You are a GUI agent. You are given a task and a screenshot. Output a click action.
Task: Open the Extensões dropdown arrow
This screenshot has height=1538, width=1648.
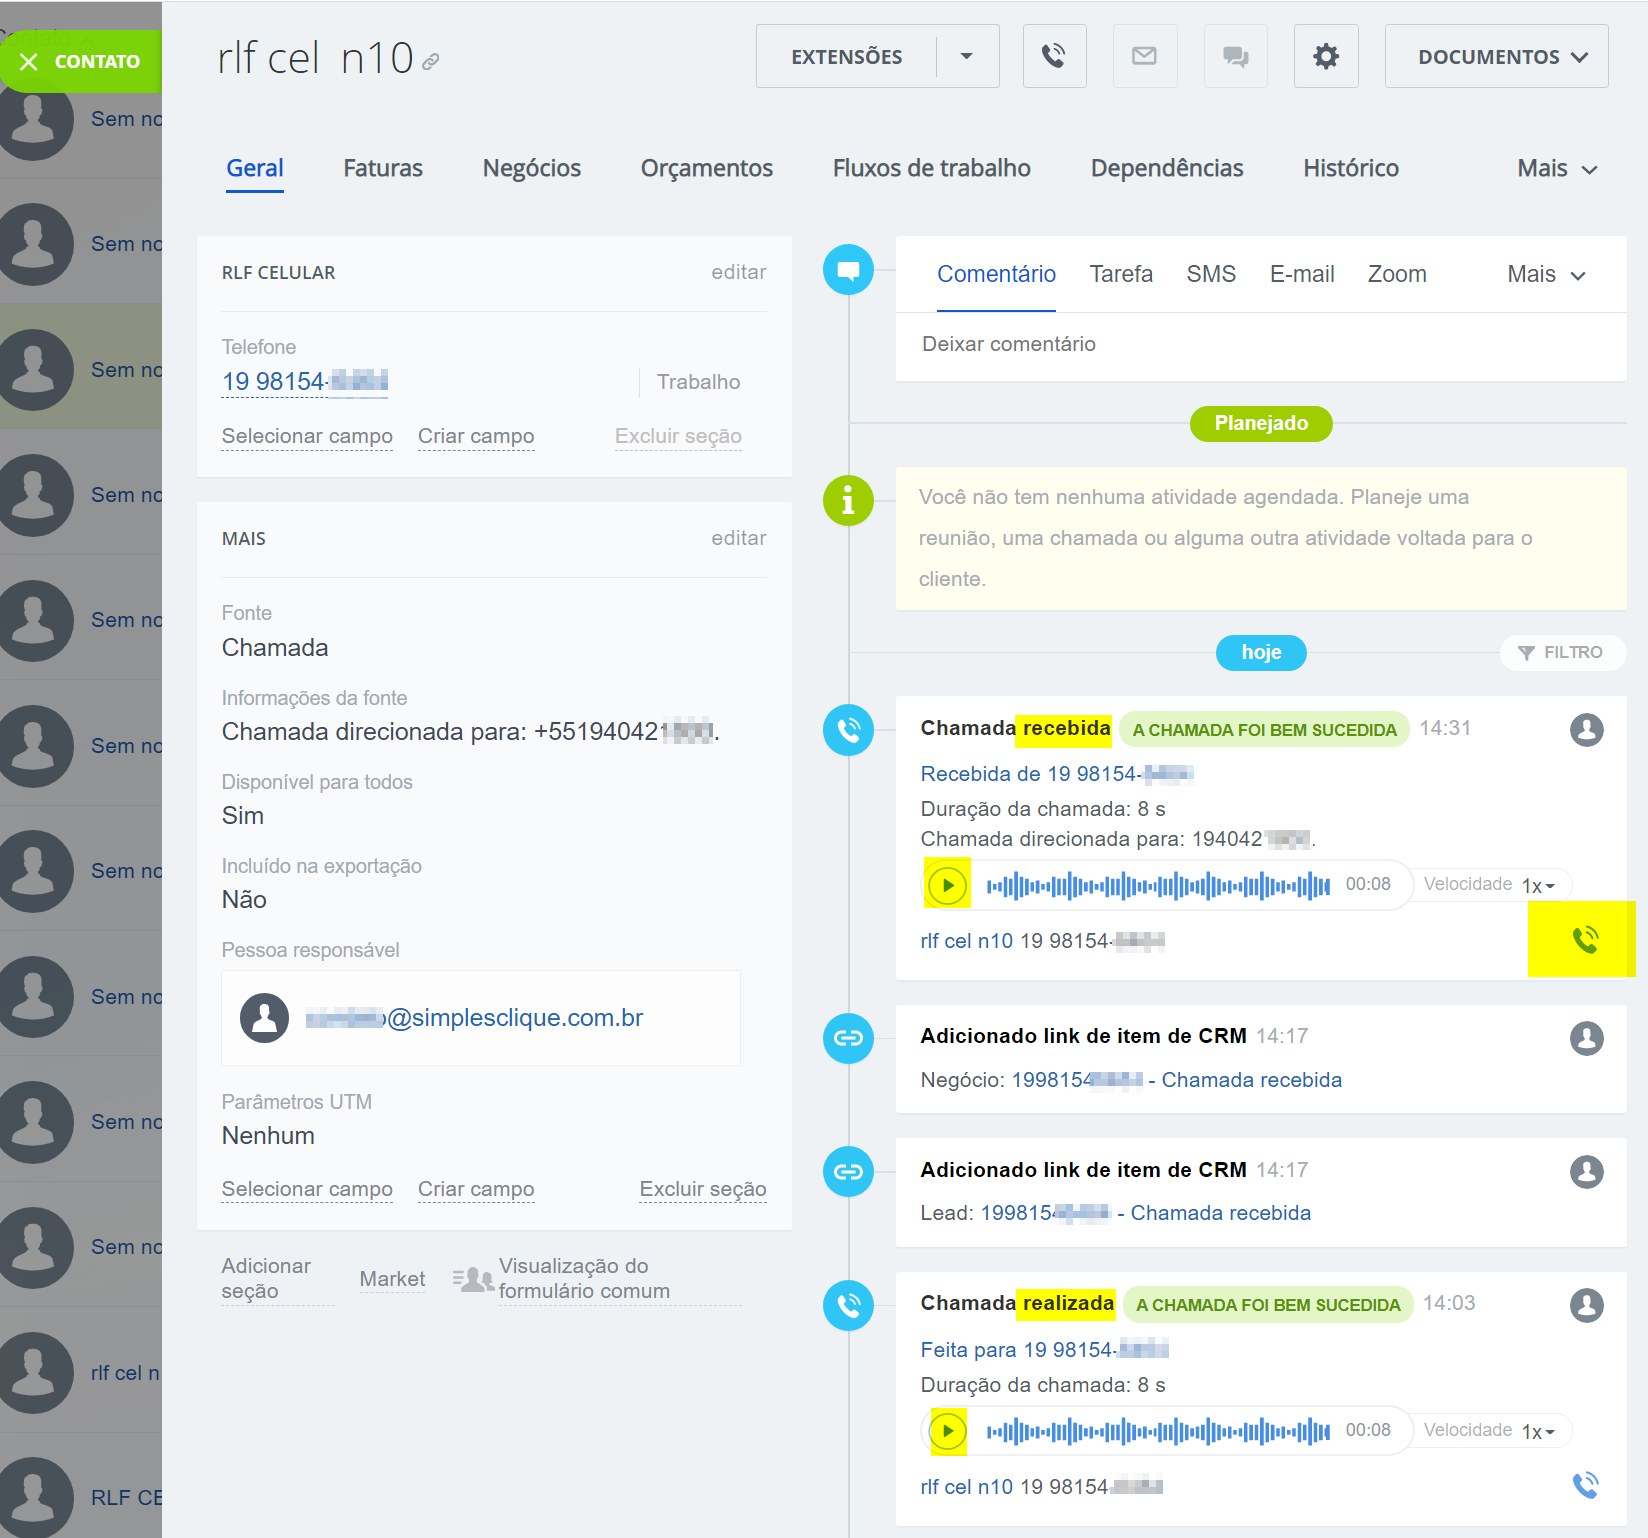966,57
